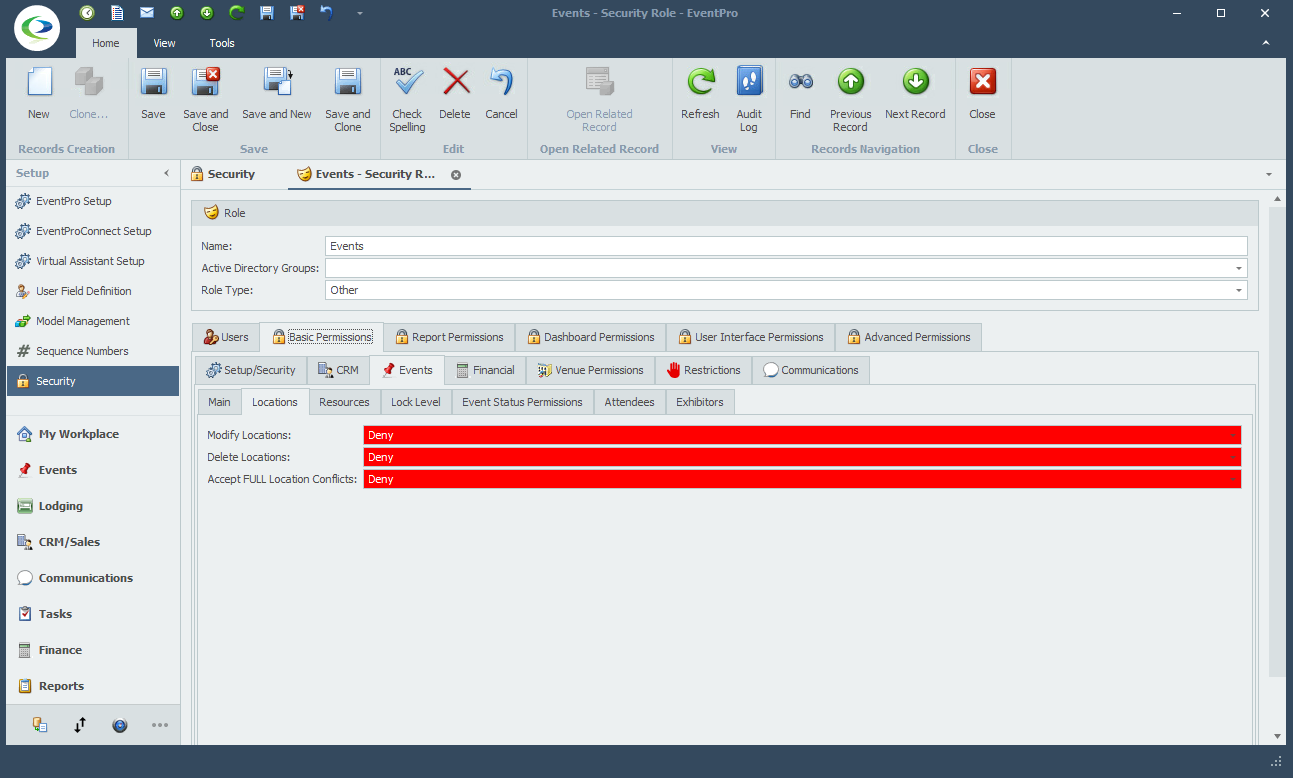Click the envelope icon in quick access toolbar

pyautogui.click(x=147, y=13)
